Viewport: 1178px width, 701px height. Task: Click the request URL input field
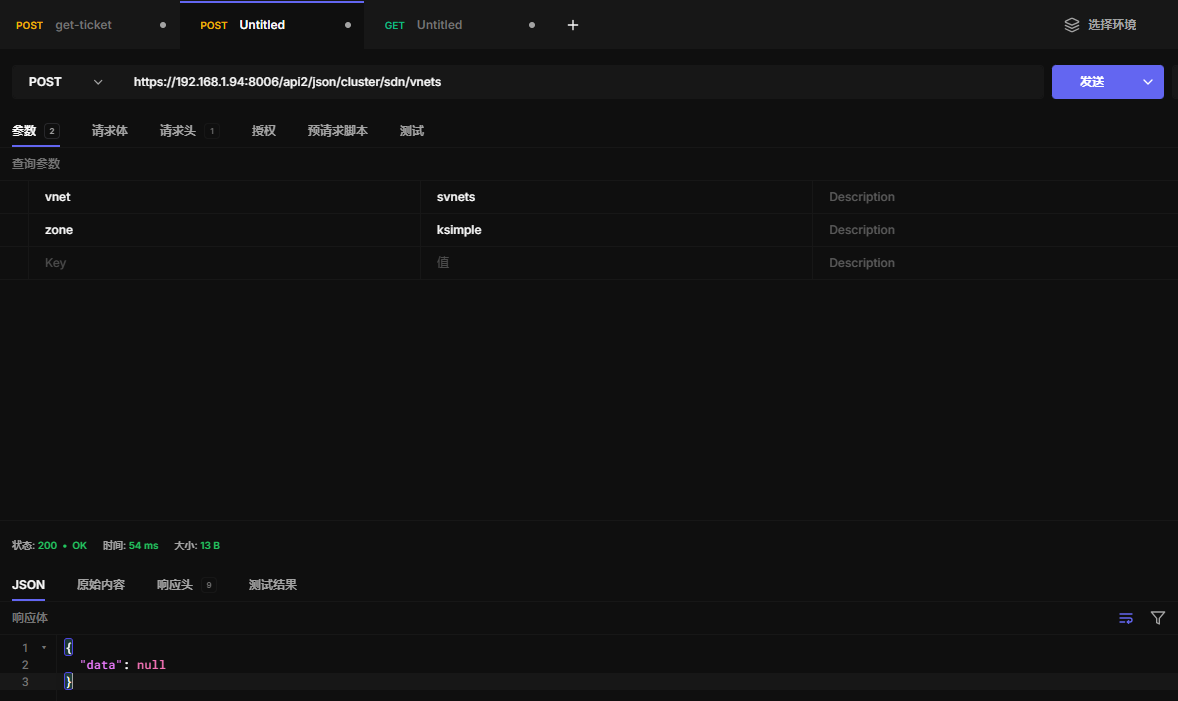point(580,82)
